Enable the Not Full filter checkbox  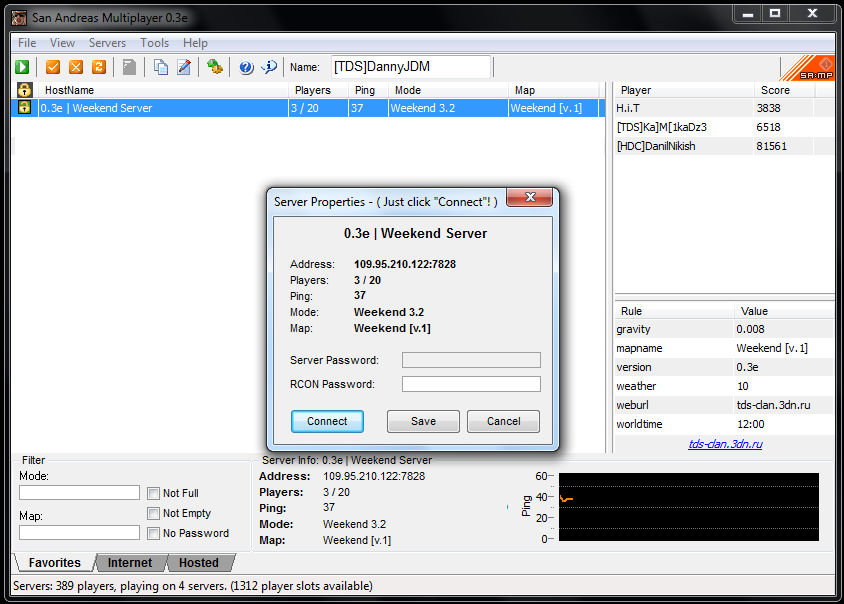153,493
